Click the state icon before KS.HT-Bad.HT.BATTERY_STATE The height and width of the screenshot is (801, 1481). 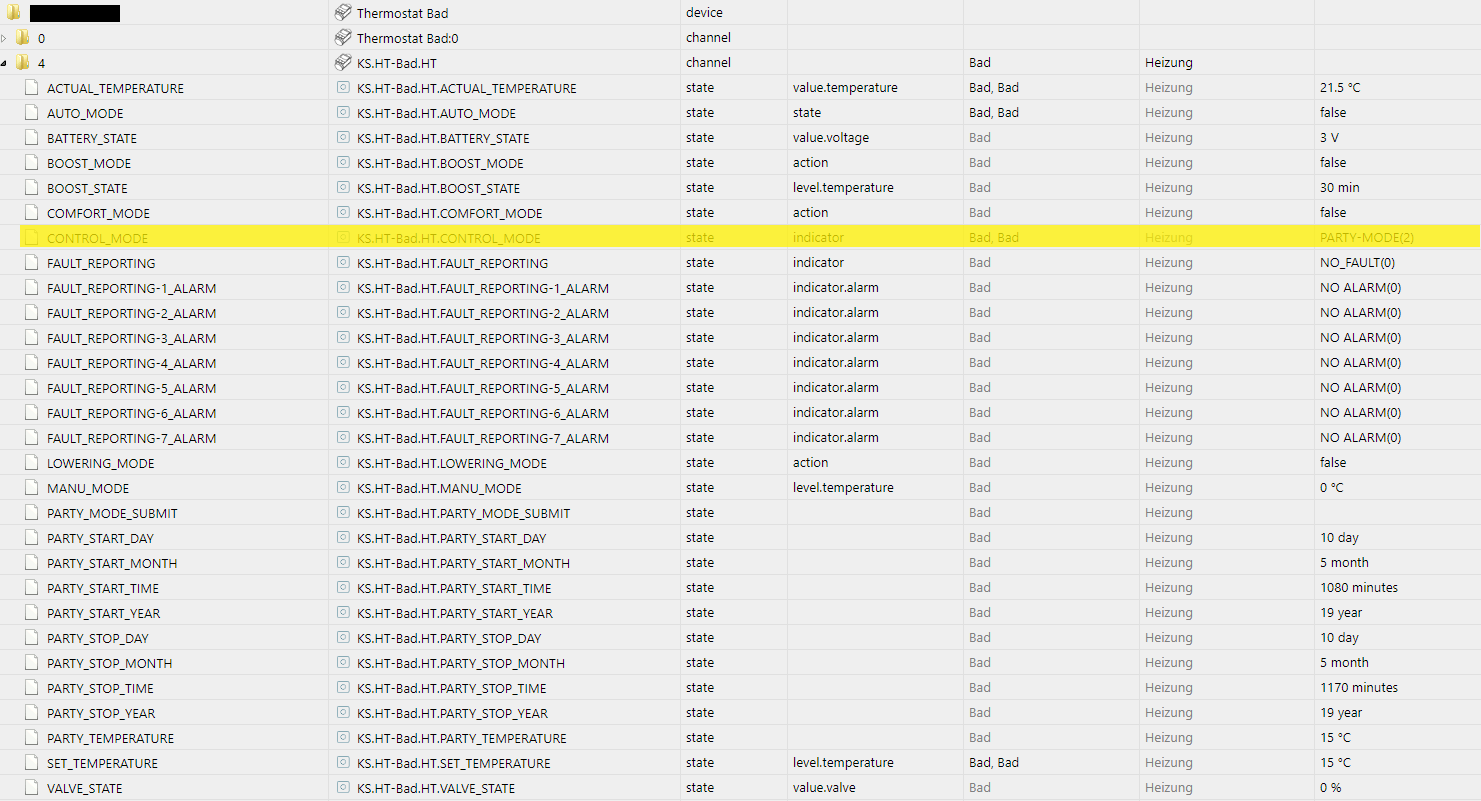click(343, 138)
